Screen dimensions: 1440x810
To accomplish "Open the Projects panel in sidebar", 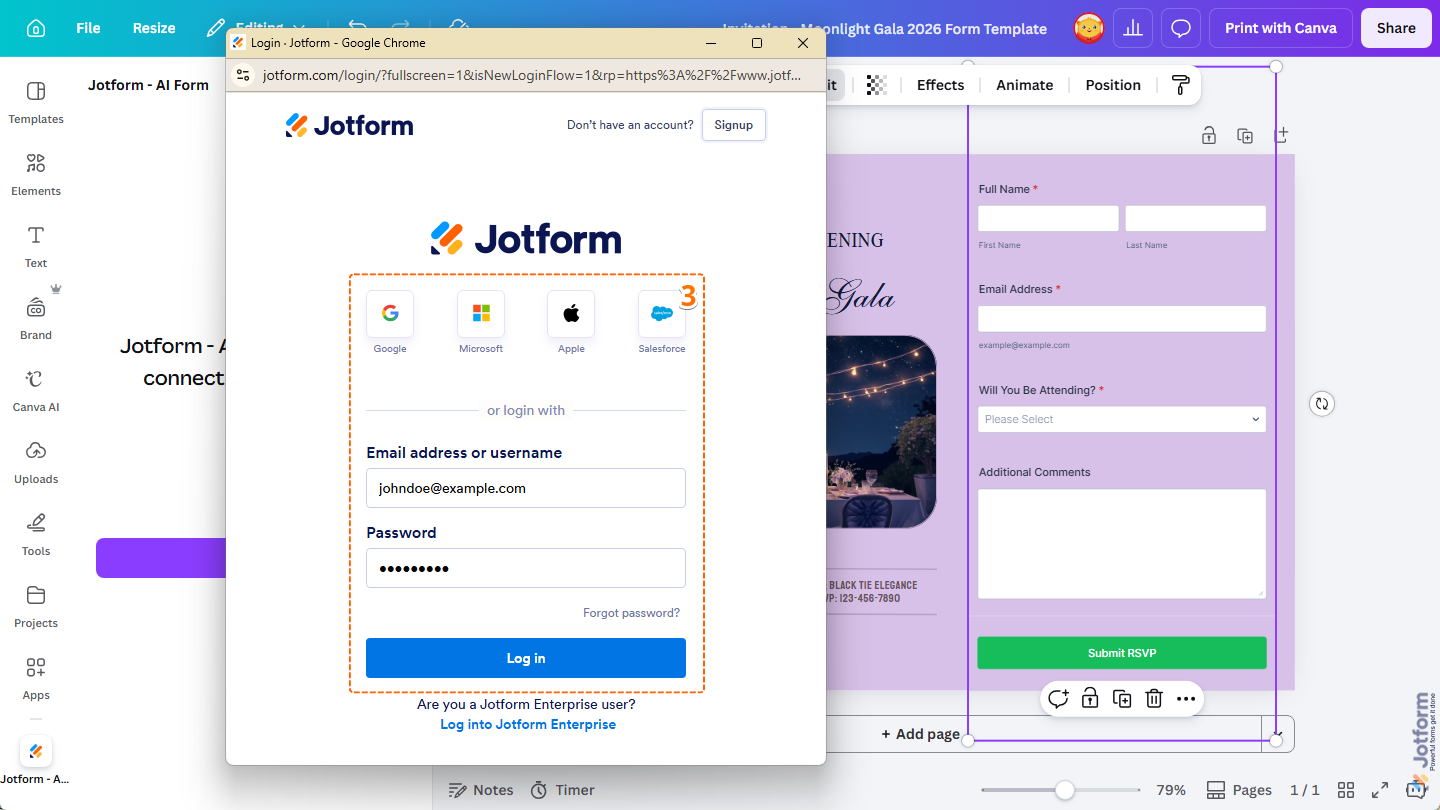I will pyautogui.click(x=36, y=607).
